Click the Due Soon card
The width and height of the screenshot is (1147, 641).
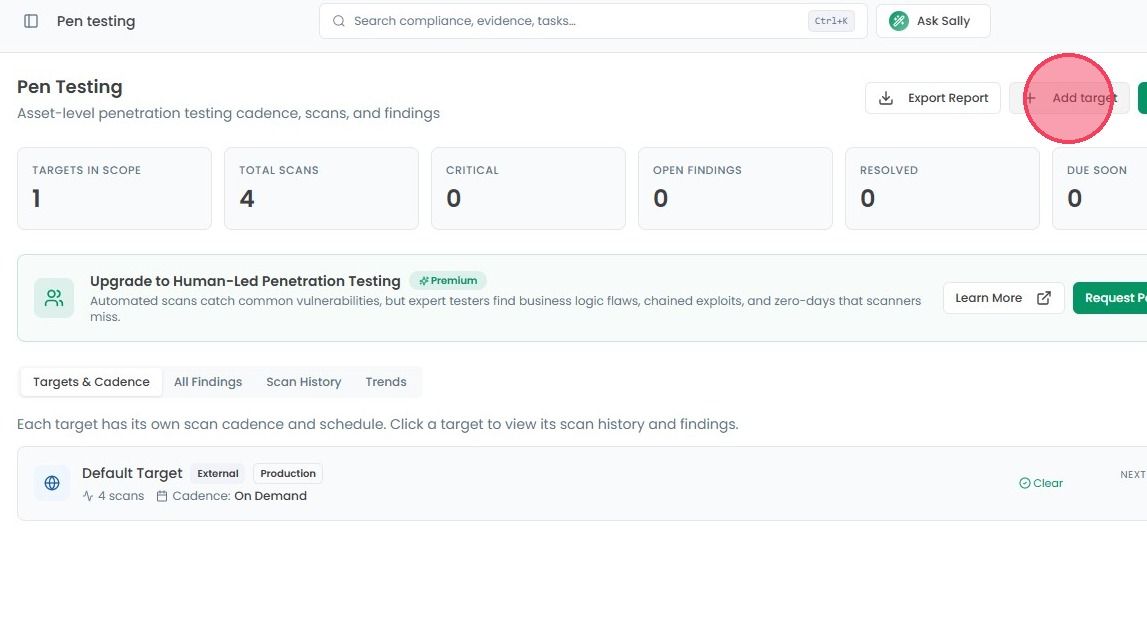(1099, 189)
